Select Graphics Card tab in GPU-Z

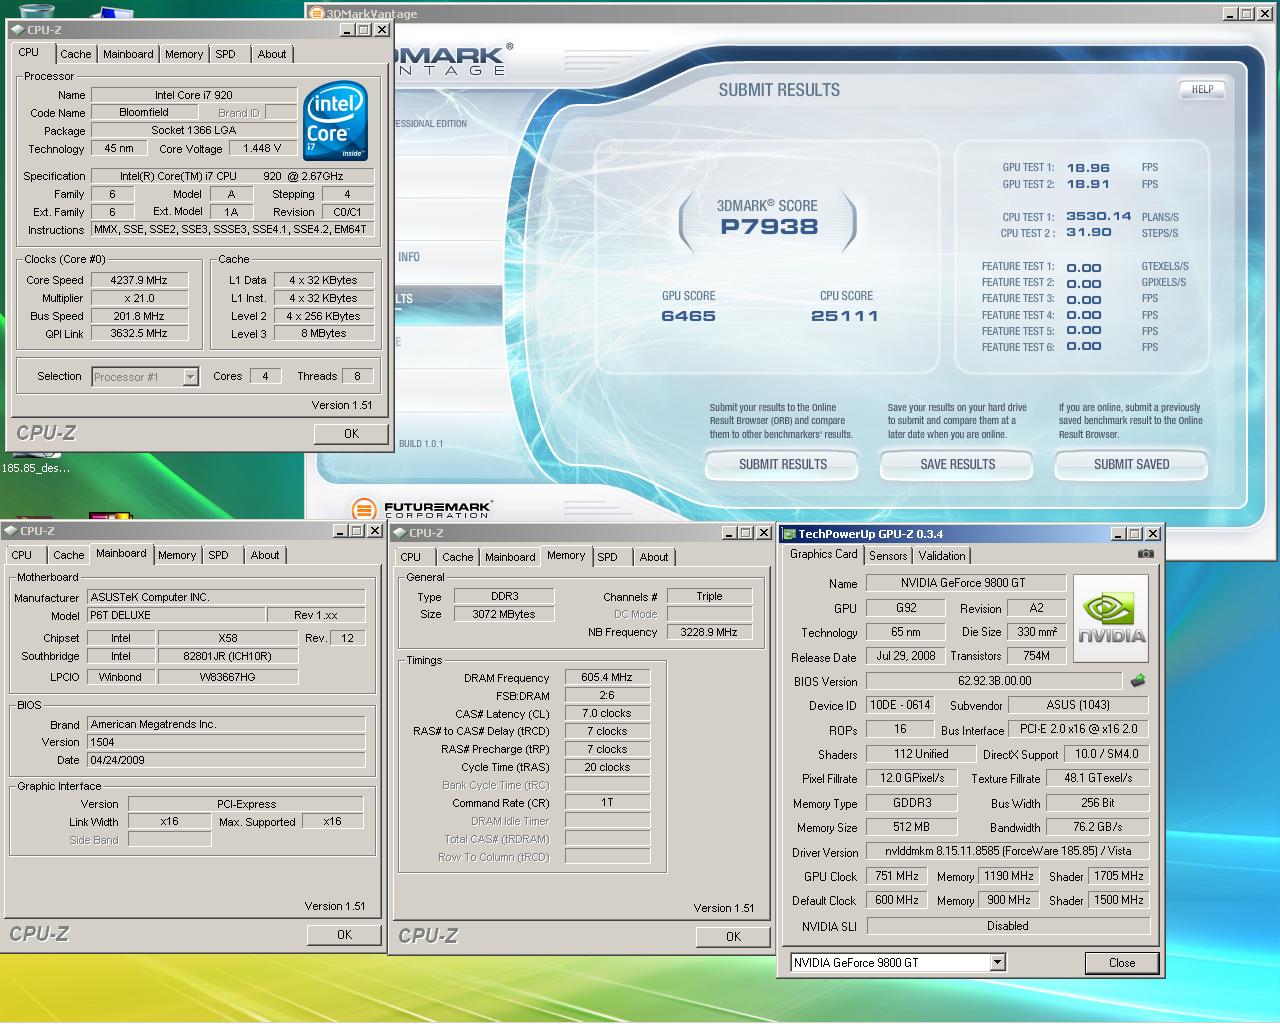click(824, 554)
